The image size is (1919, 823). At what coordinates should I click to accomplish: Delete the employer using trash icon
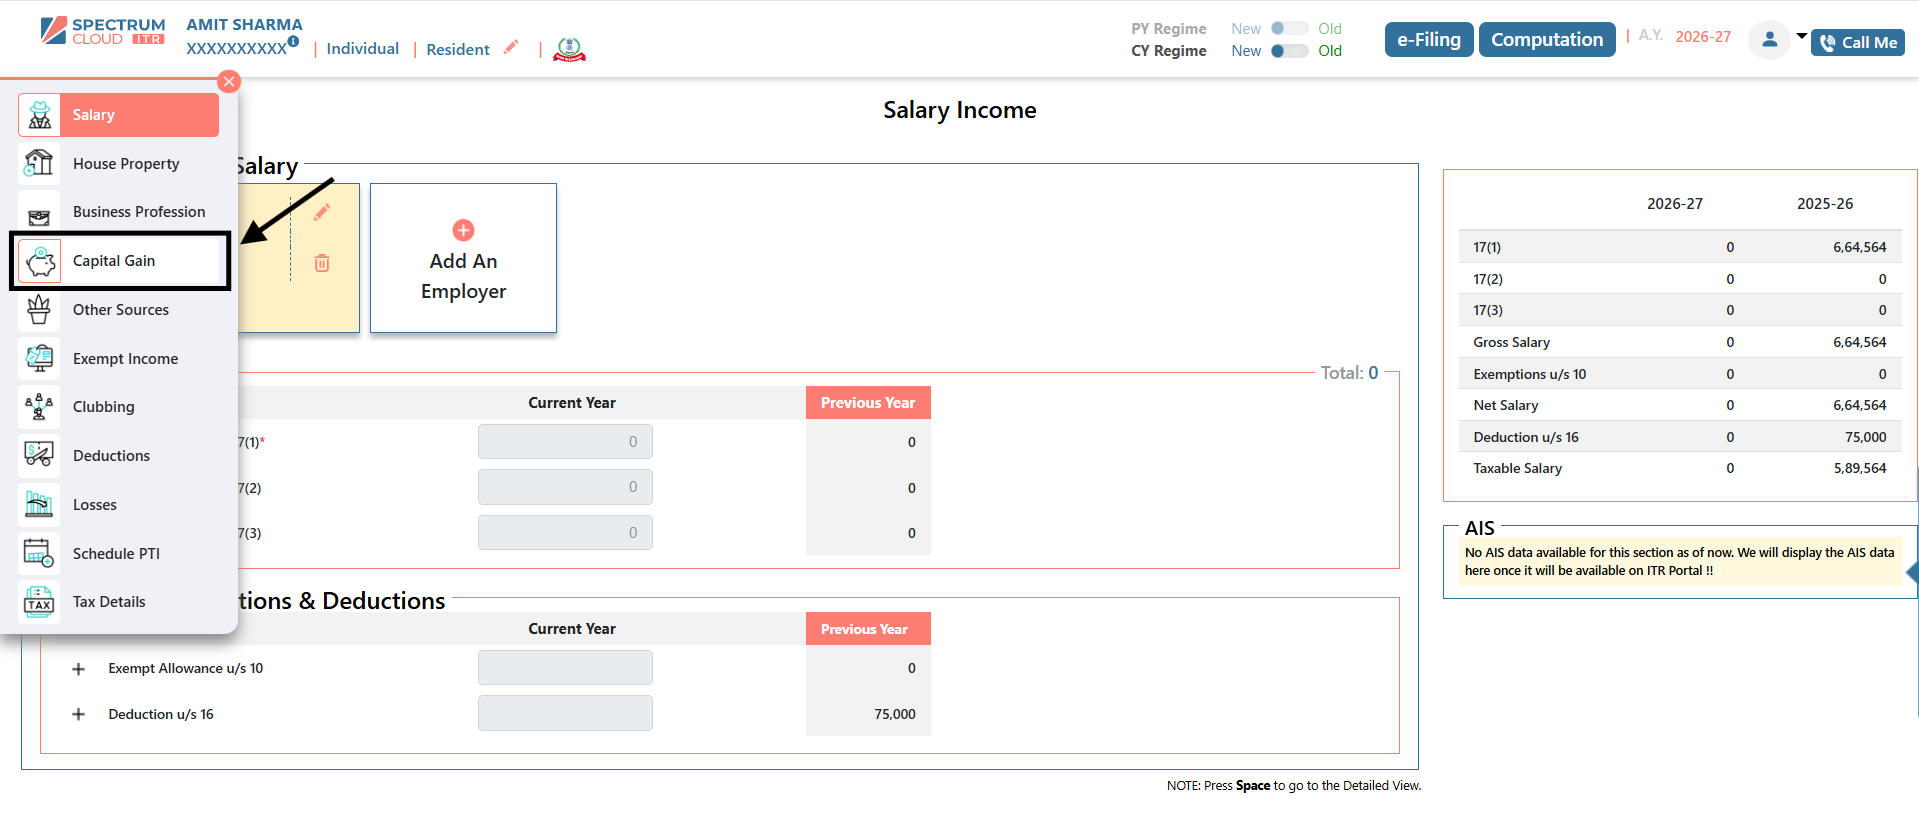(x=322, y=263)
